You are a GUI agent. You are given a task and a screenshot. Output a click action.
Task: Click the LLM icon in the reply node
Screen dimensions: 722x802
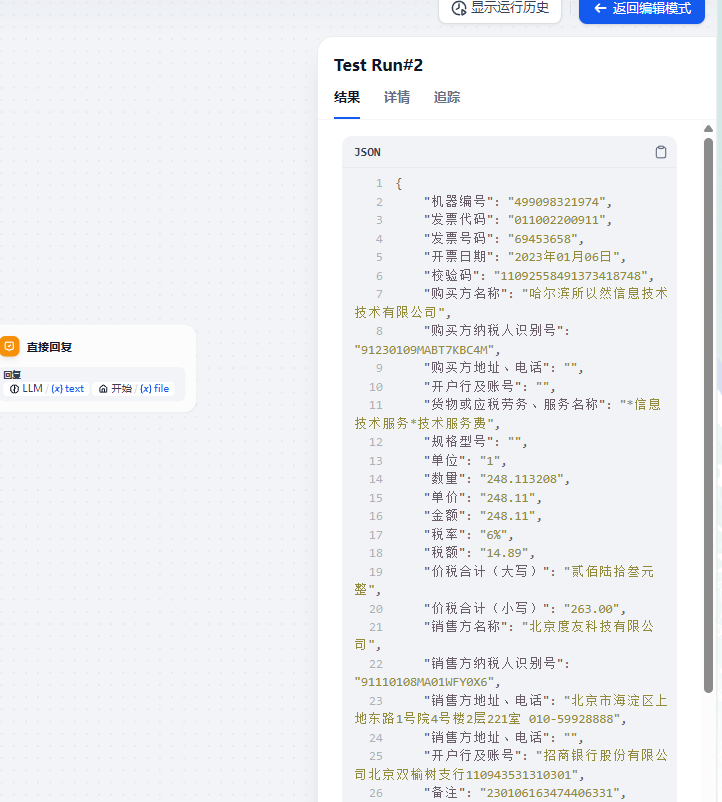pos(14,389)
